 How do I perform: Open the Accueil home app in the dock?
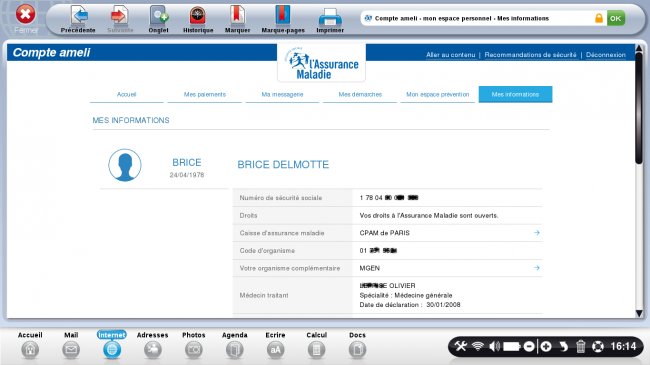point(30,345)
